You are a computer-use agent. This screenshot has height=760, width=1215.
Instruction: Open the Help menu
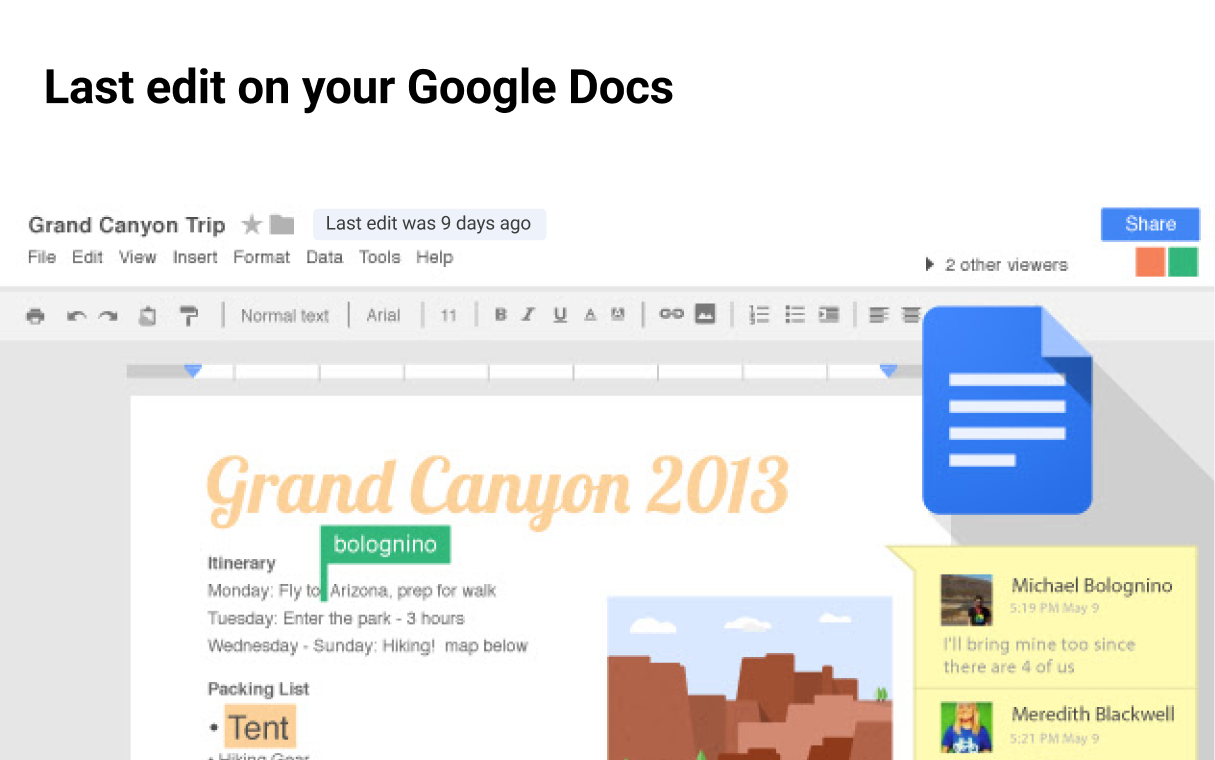(435, 257)
